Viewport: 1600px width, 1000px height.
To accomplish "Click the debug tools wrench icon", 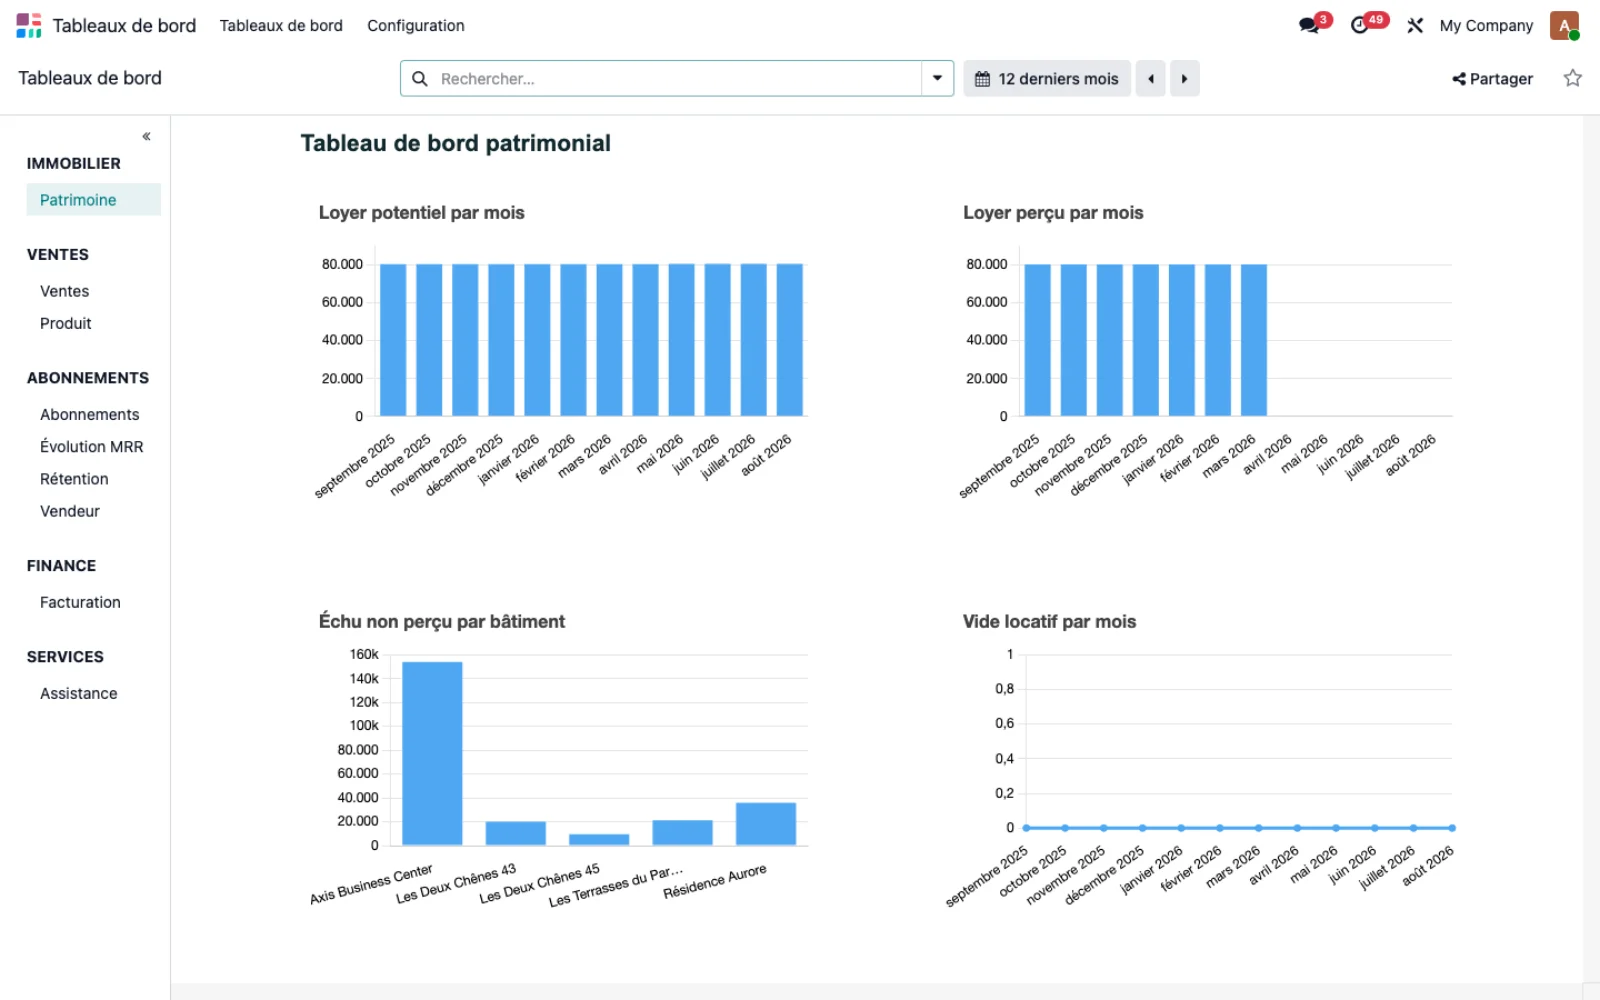I will coord(1415,25).
